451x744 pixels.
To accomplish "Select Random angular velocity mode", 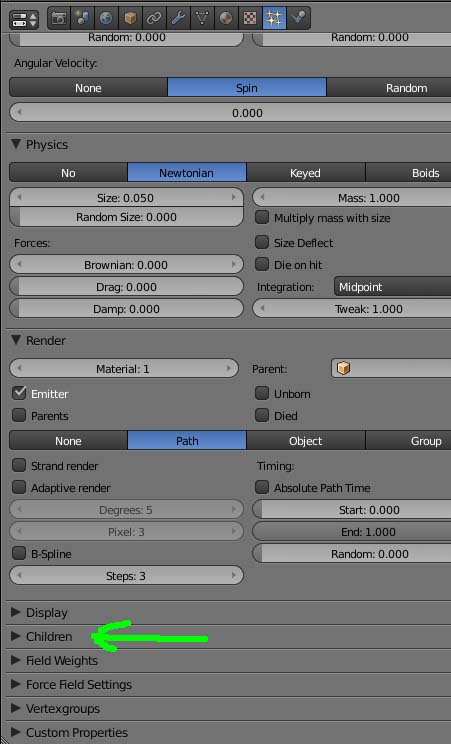I will pyautogui.click(x=389, y=88).
